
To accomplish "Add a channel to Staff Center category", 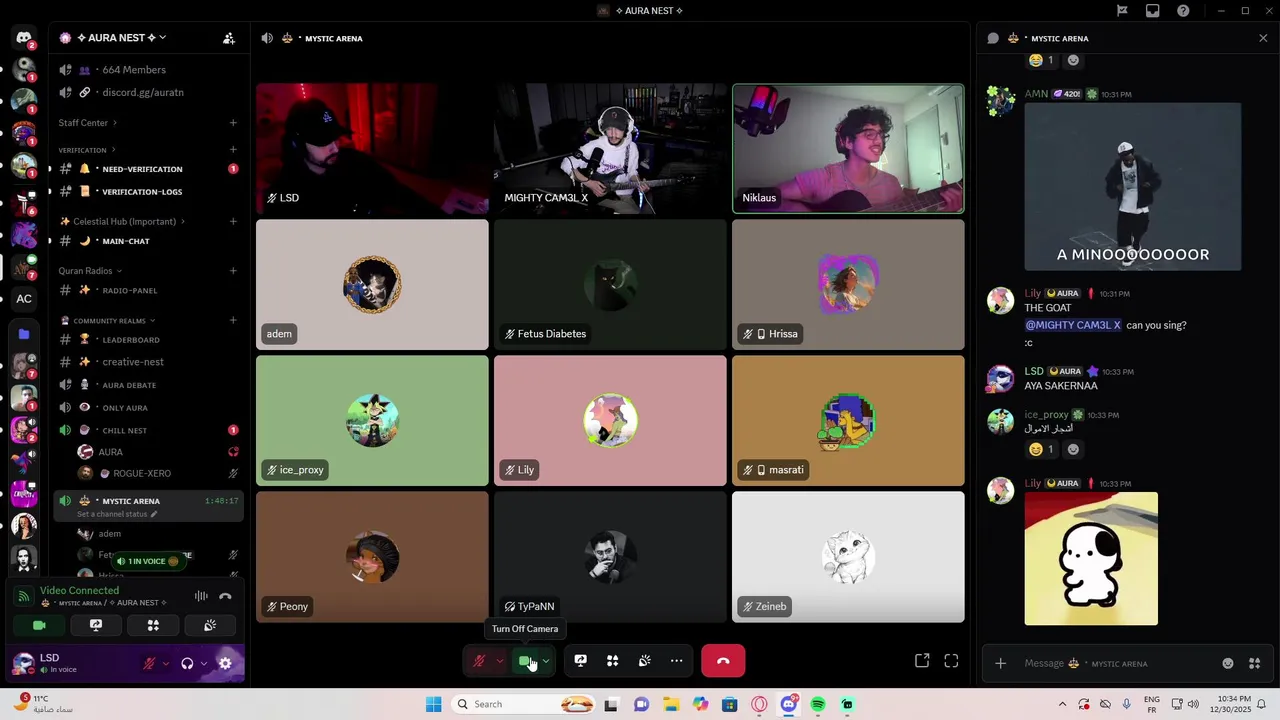I will click(233, 123).
